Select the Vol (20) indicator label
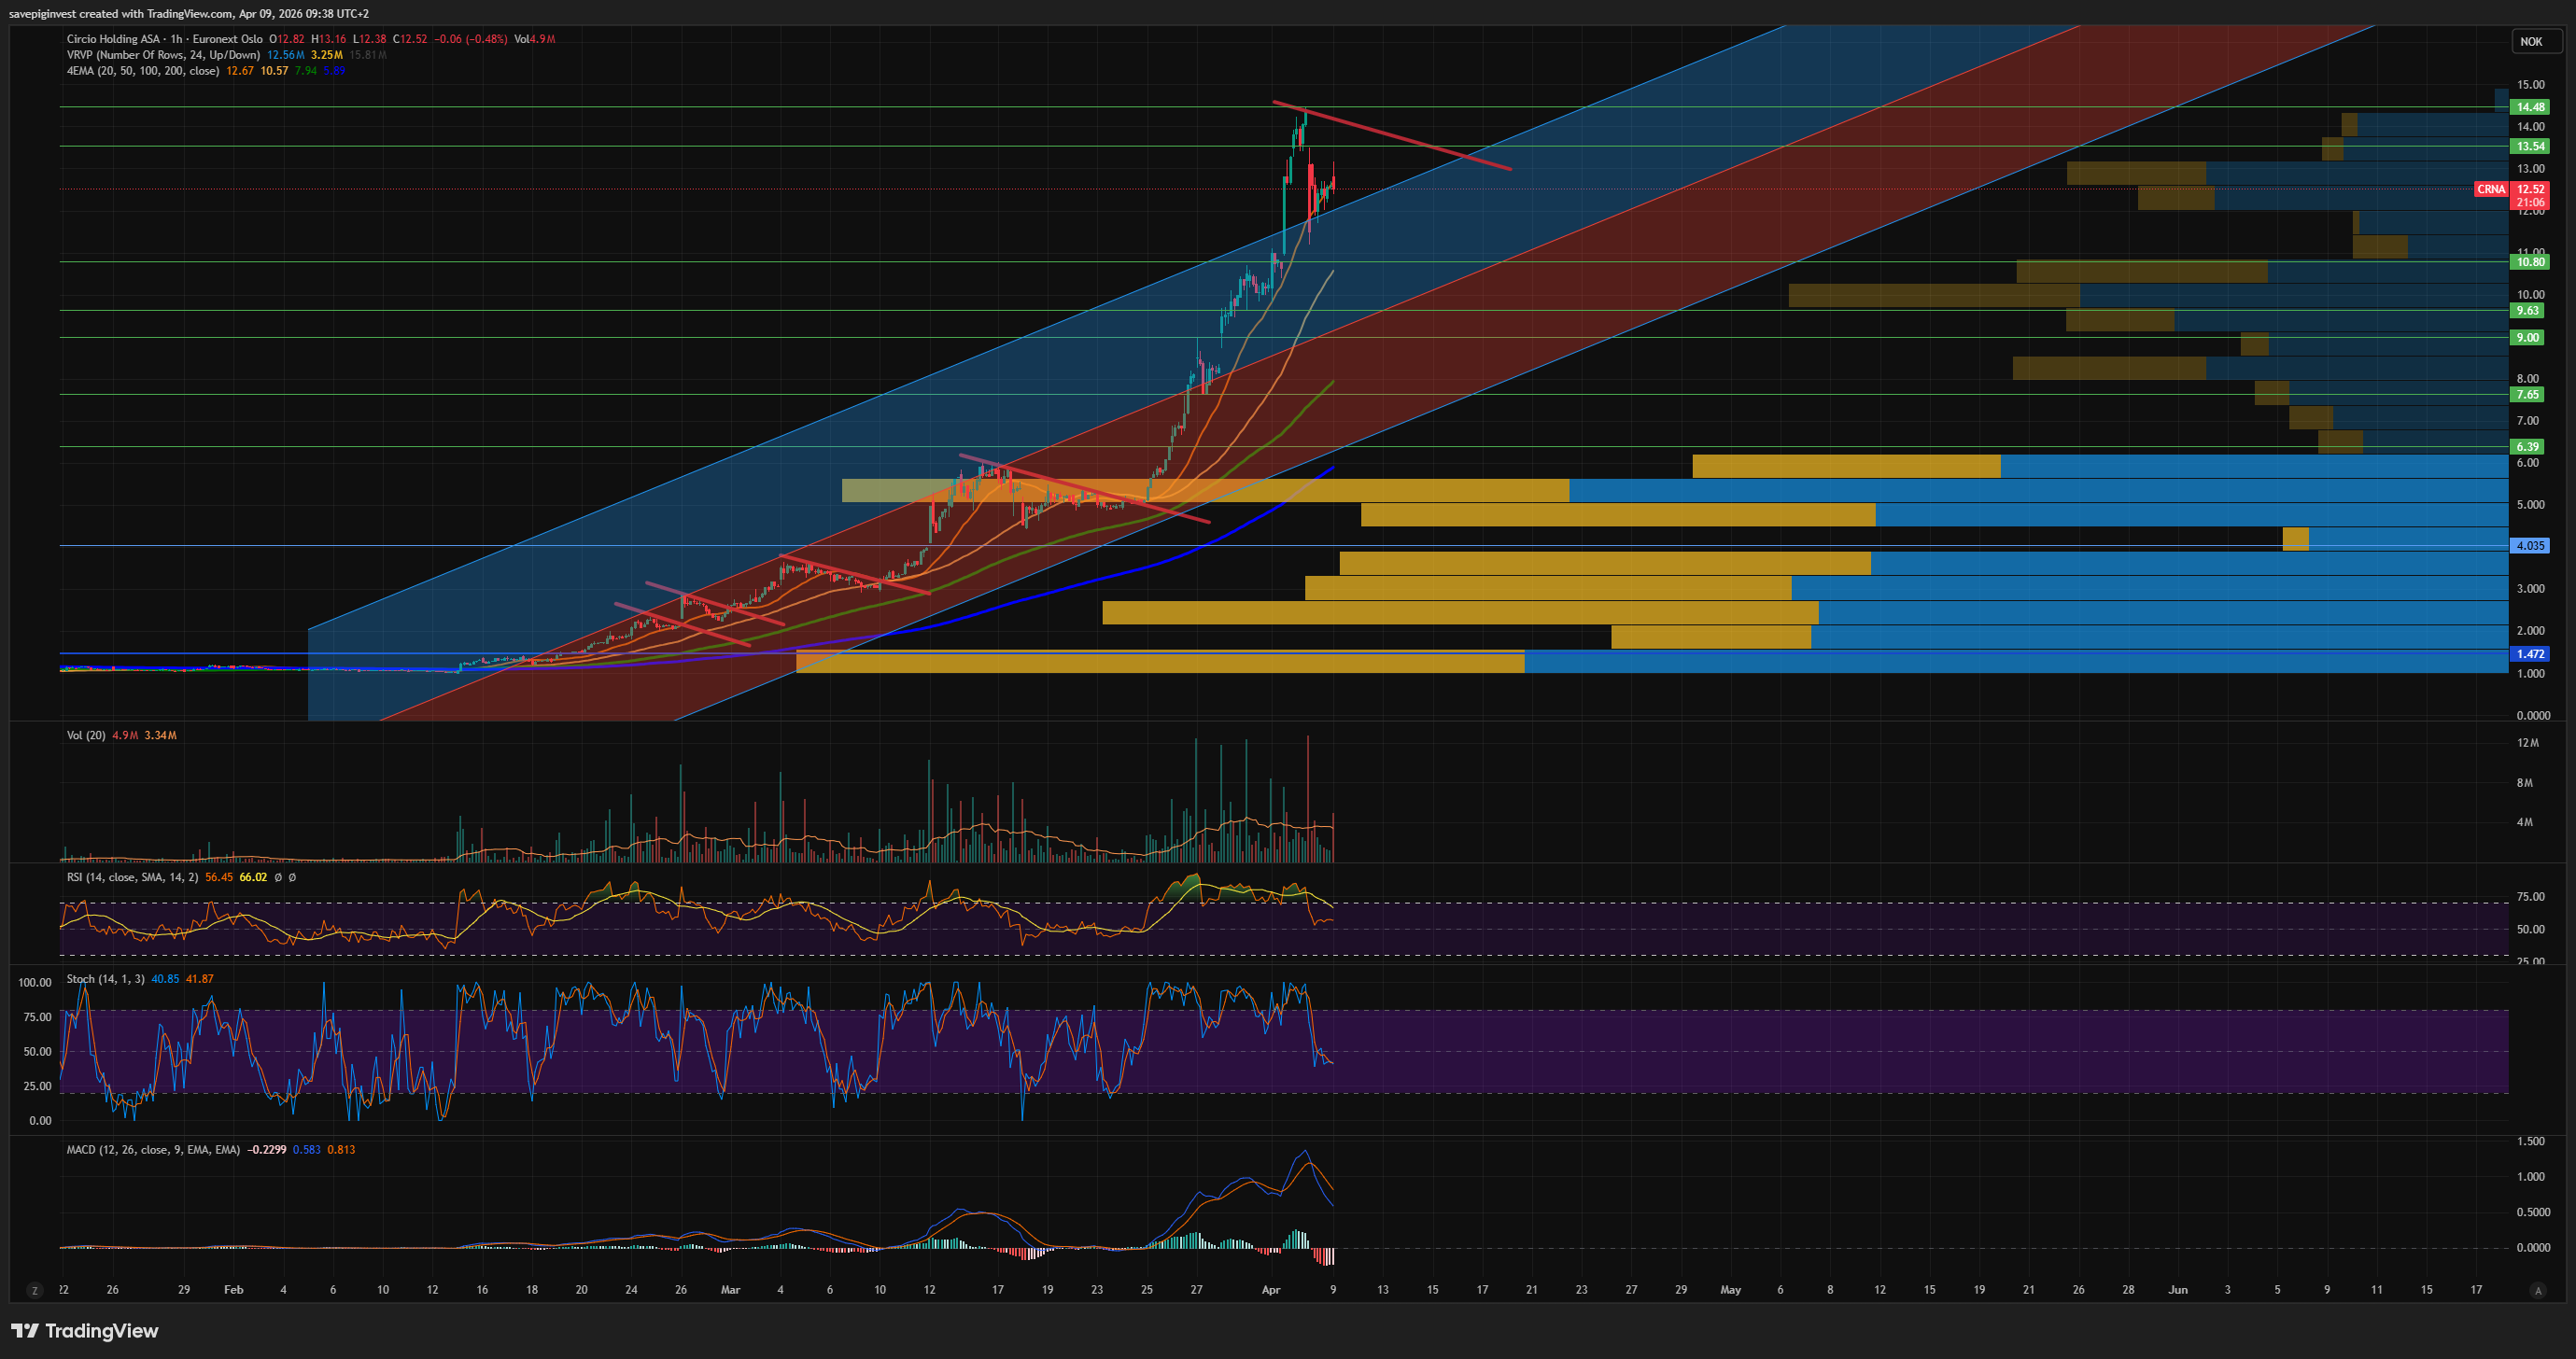 86,735
